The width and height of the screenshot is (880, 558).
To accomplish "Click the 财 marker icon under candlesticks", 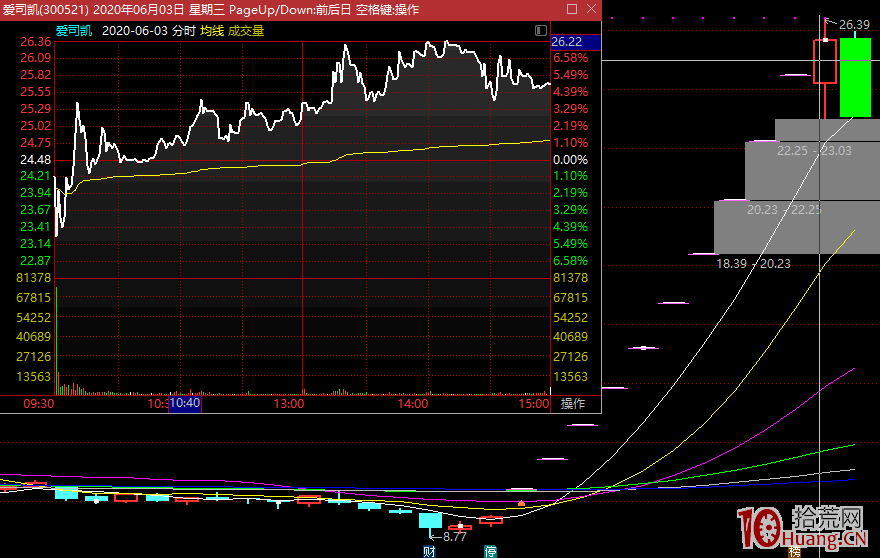I will point(430,551).
